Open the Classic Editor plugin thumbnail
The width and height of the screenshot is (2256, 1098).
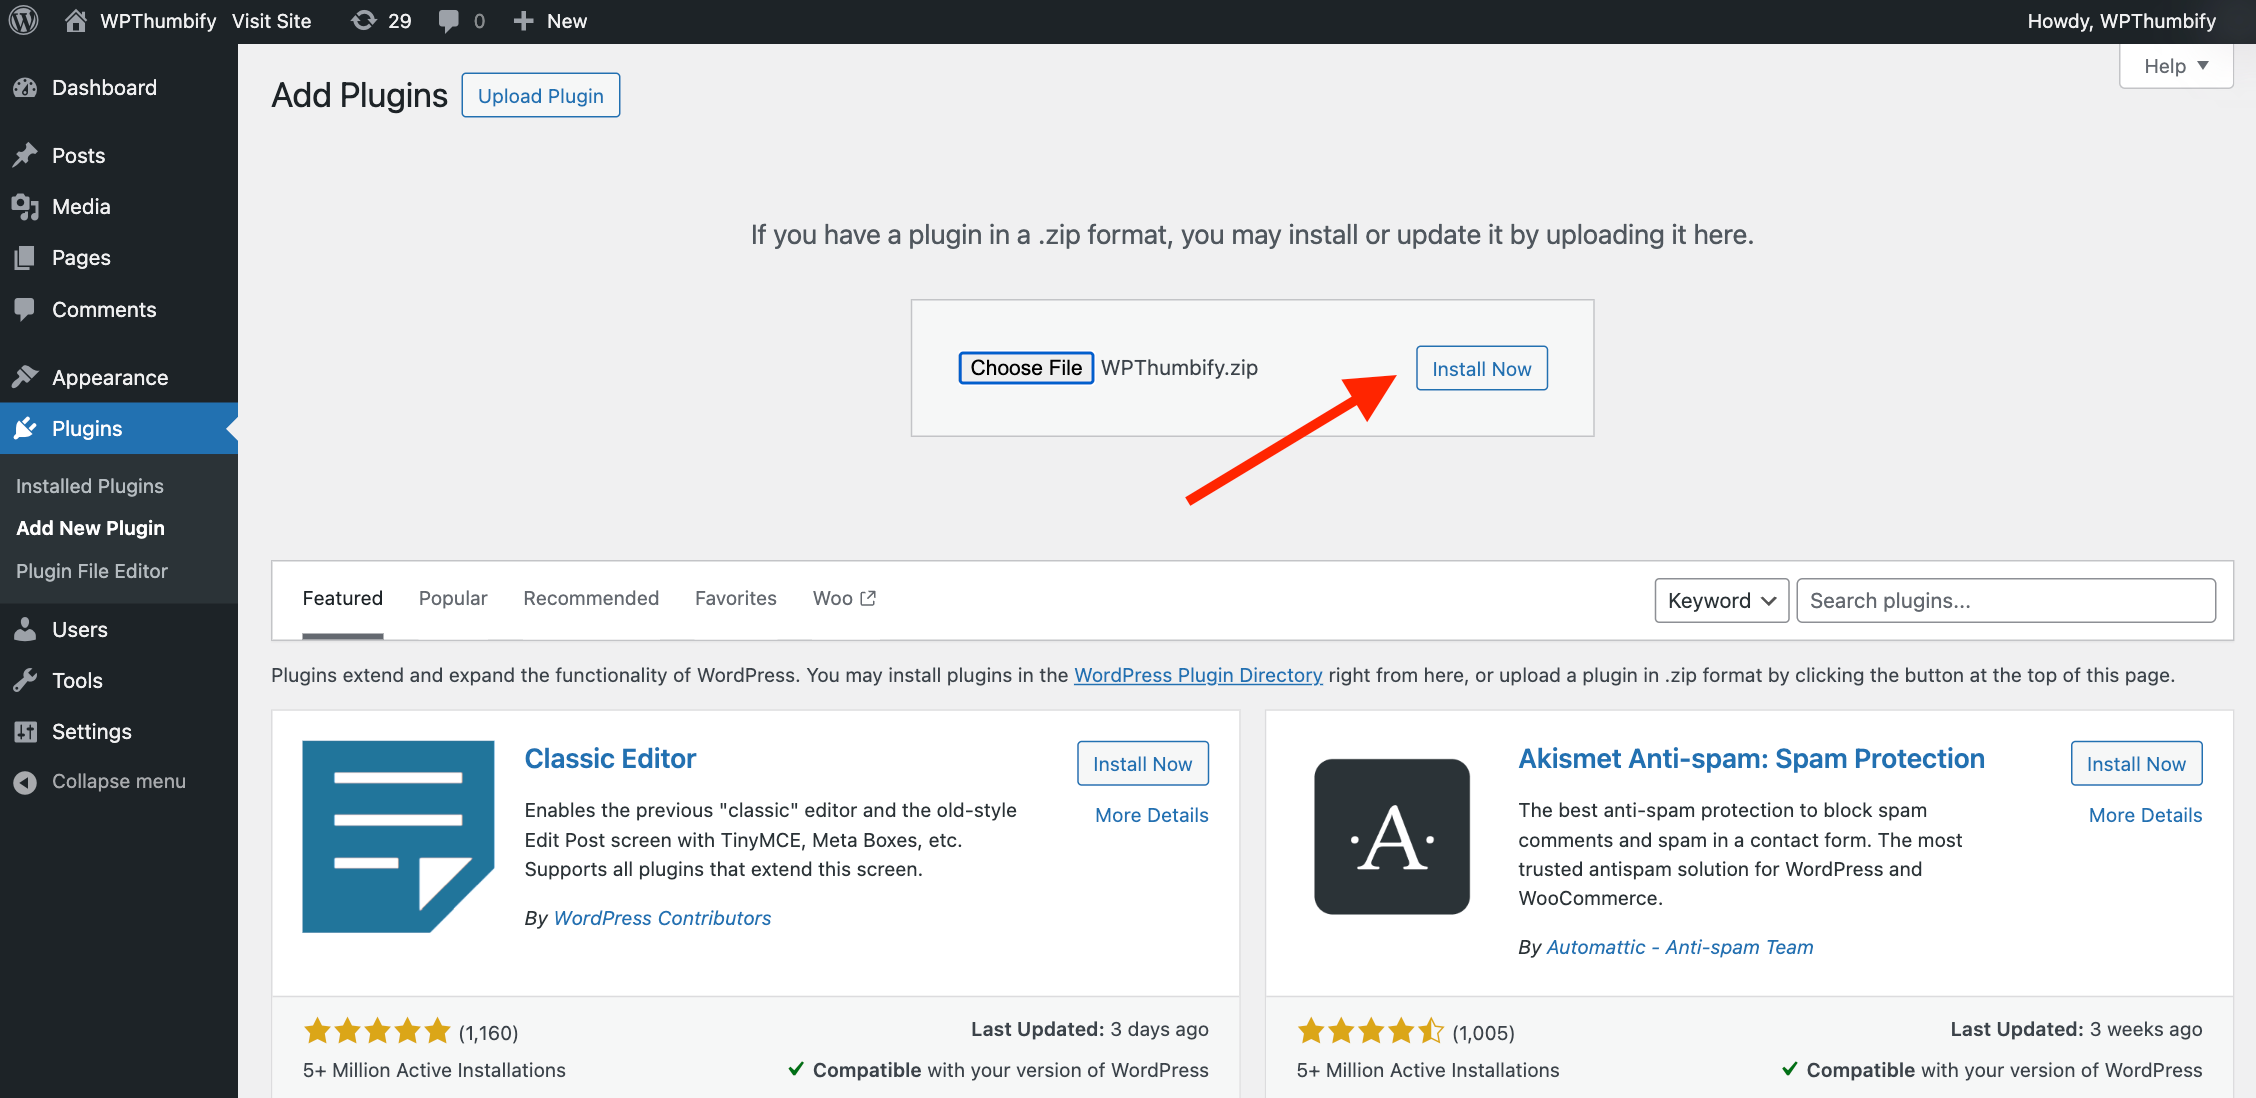point(398,837)
